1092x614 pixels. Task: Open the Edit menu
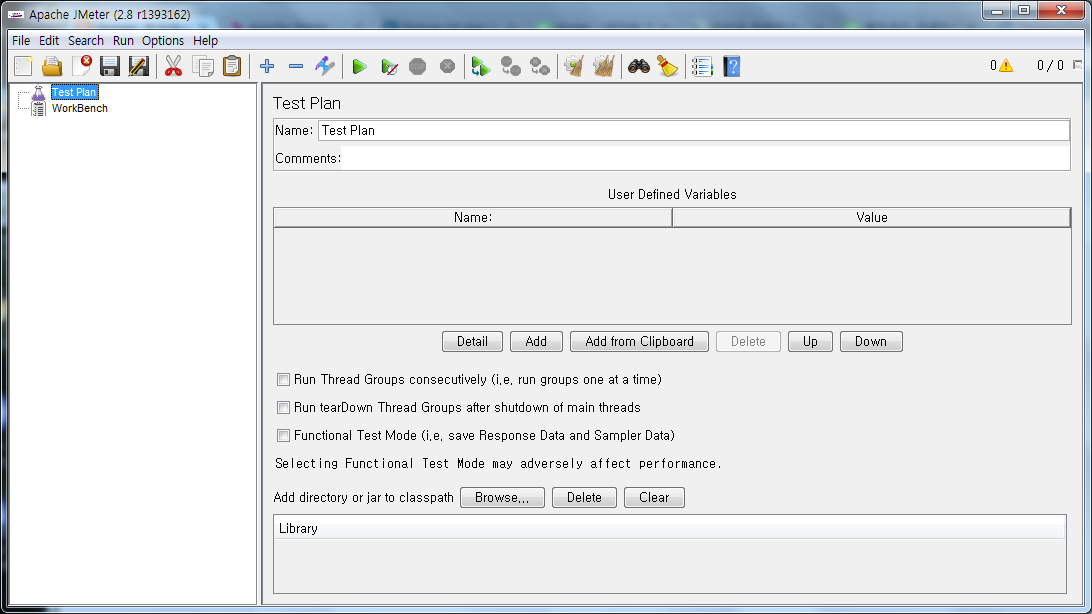tap(49, 40)
